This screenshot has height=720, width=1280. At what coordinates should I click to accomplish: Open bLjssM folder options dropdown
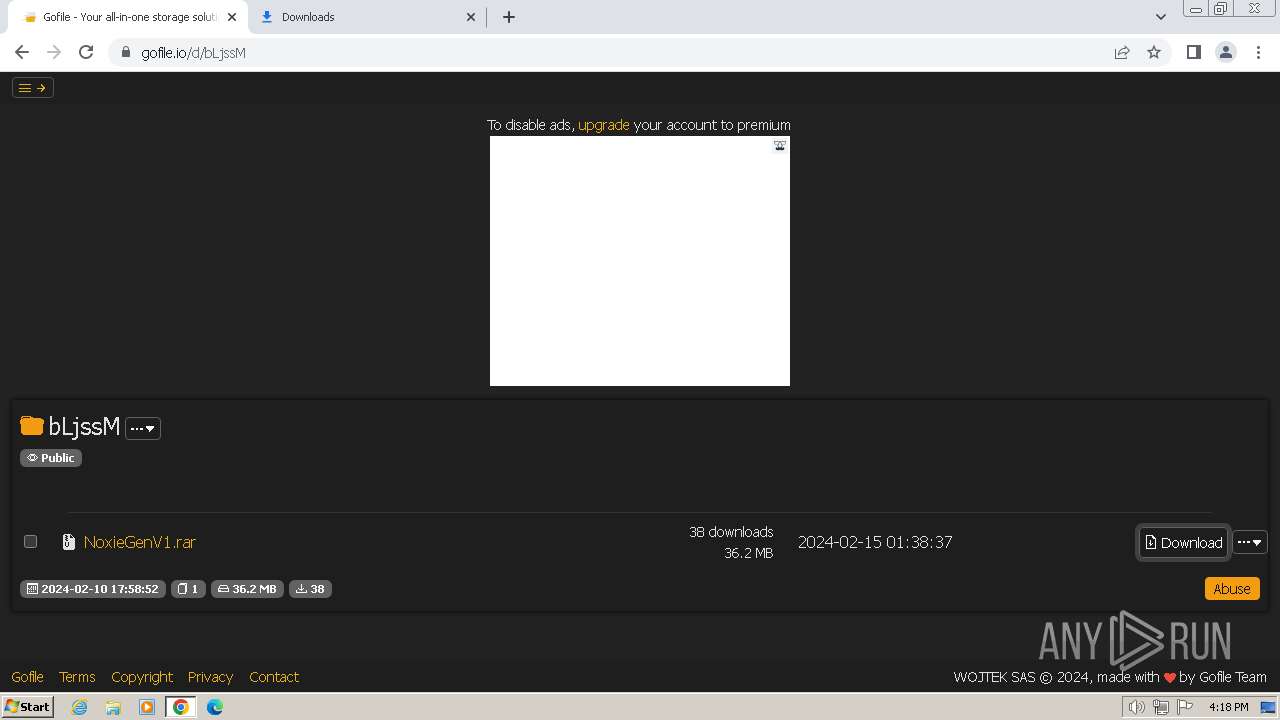pos(143,428)
